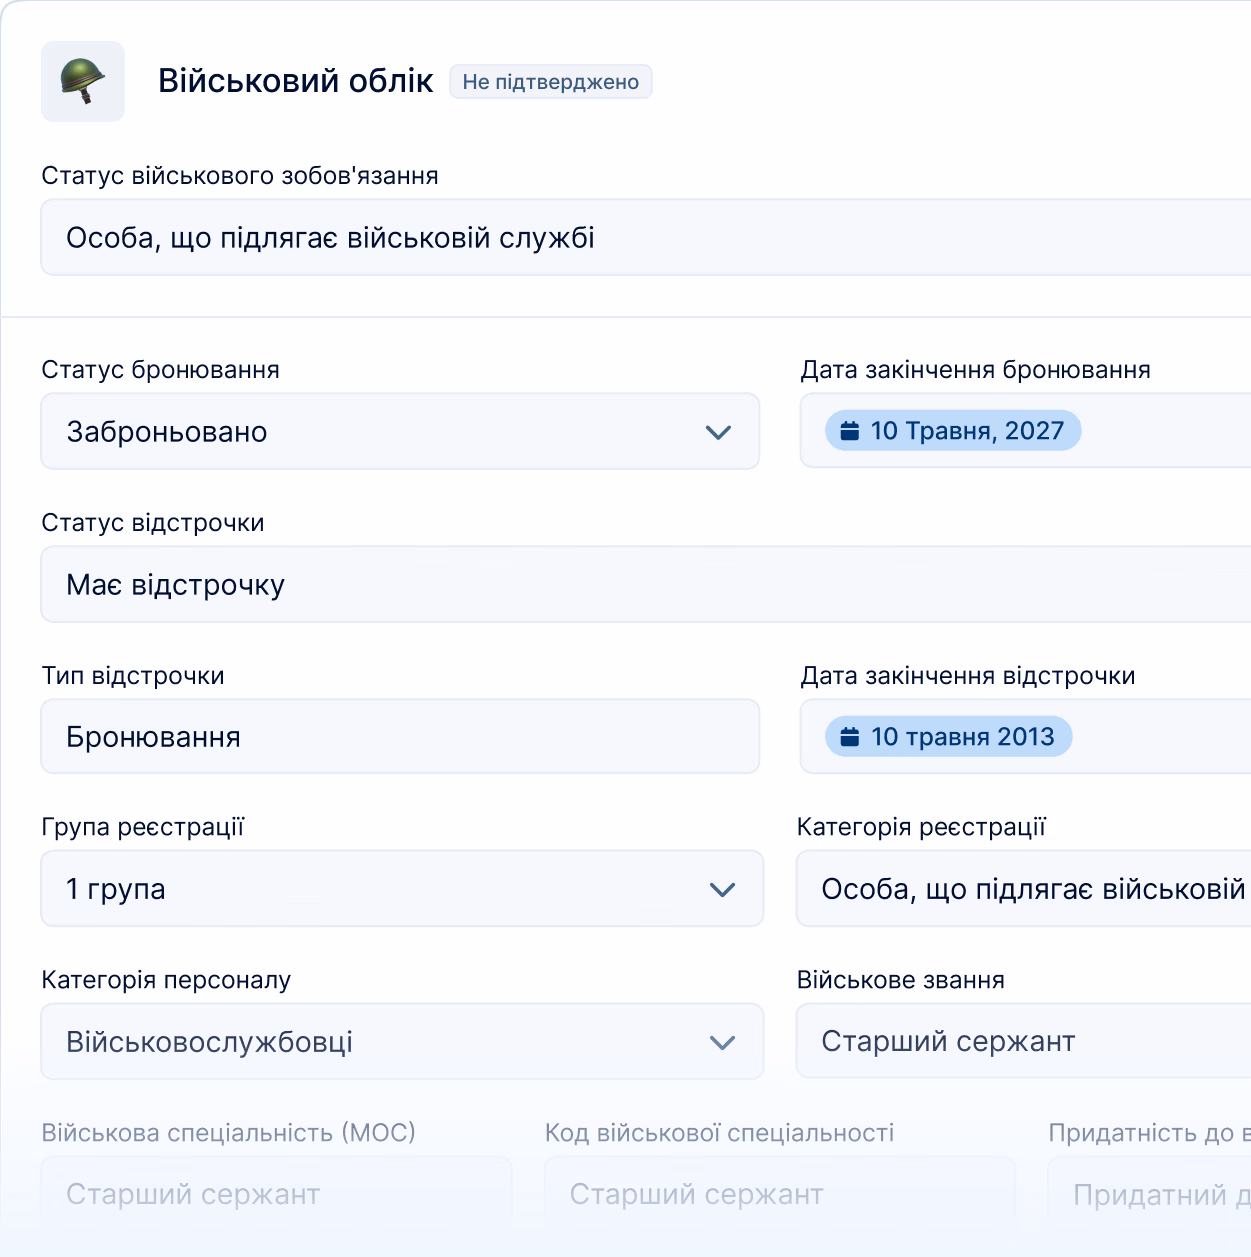This screenshot has height=1257, width=1251.
Task: Click the Військовий облік heading
Action: [x=296, y=81]
